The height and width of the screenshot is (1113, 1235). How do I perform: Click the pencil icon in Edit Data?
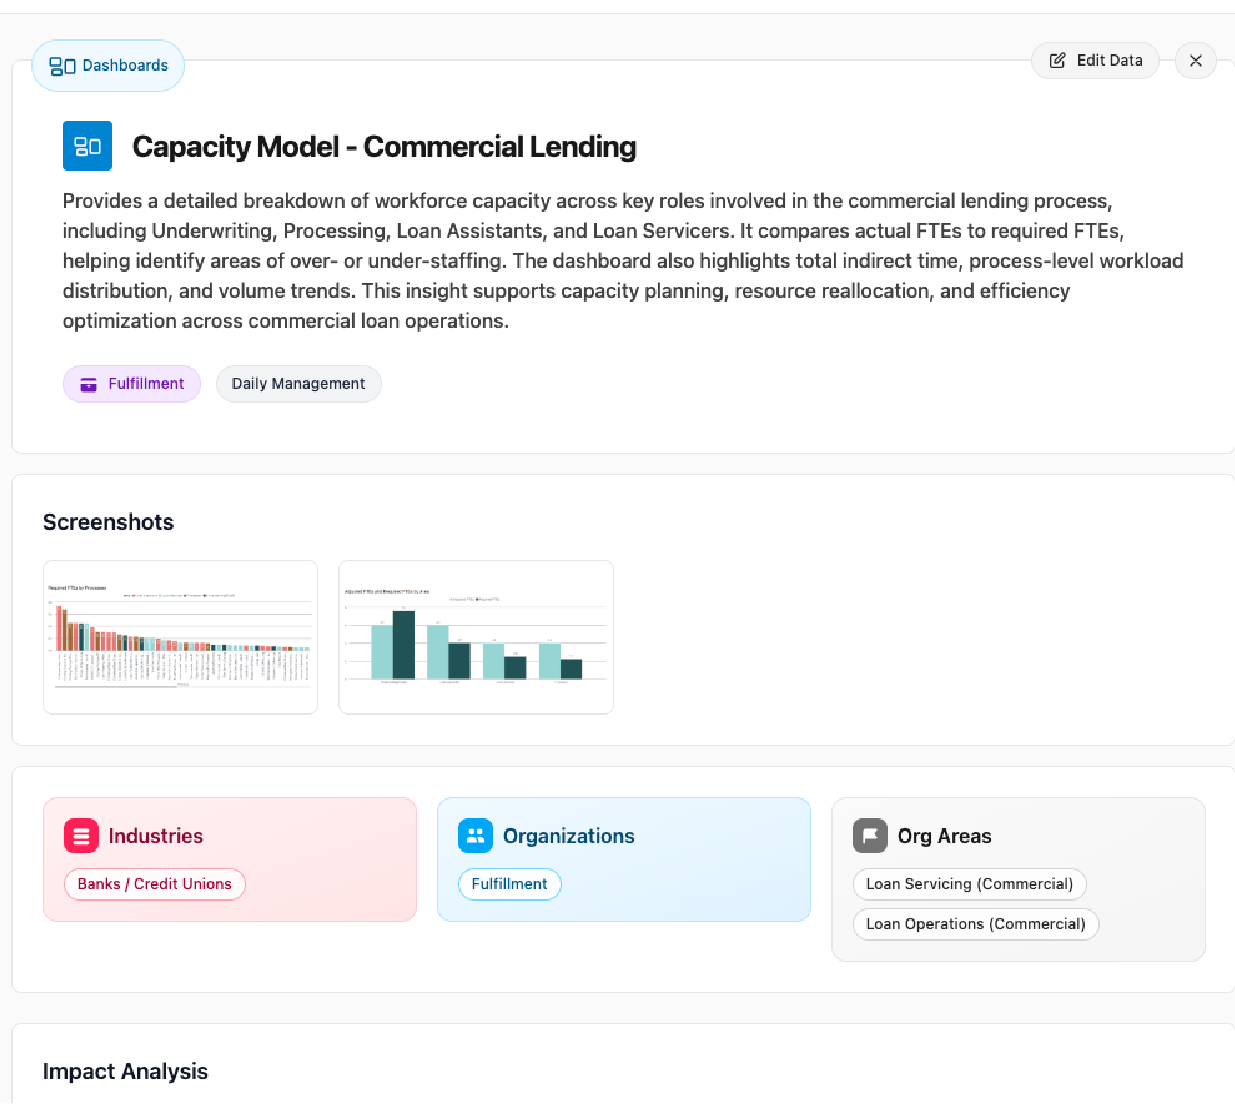pyautogui.click(x=1057, y=61)
